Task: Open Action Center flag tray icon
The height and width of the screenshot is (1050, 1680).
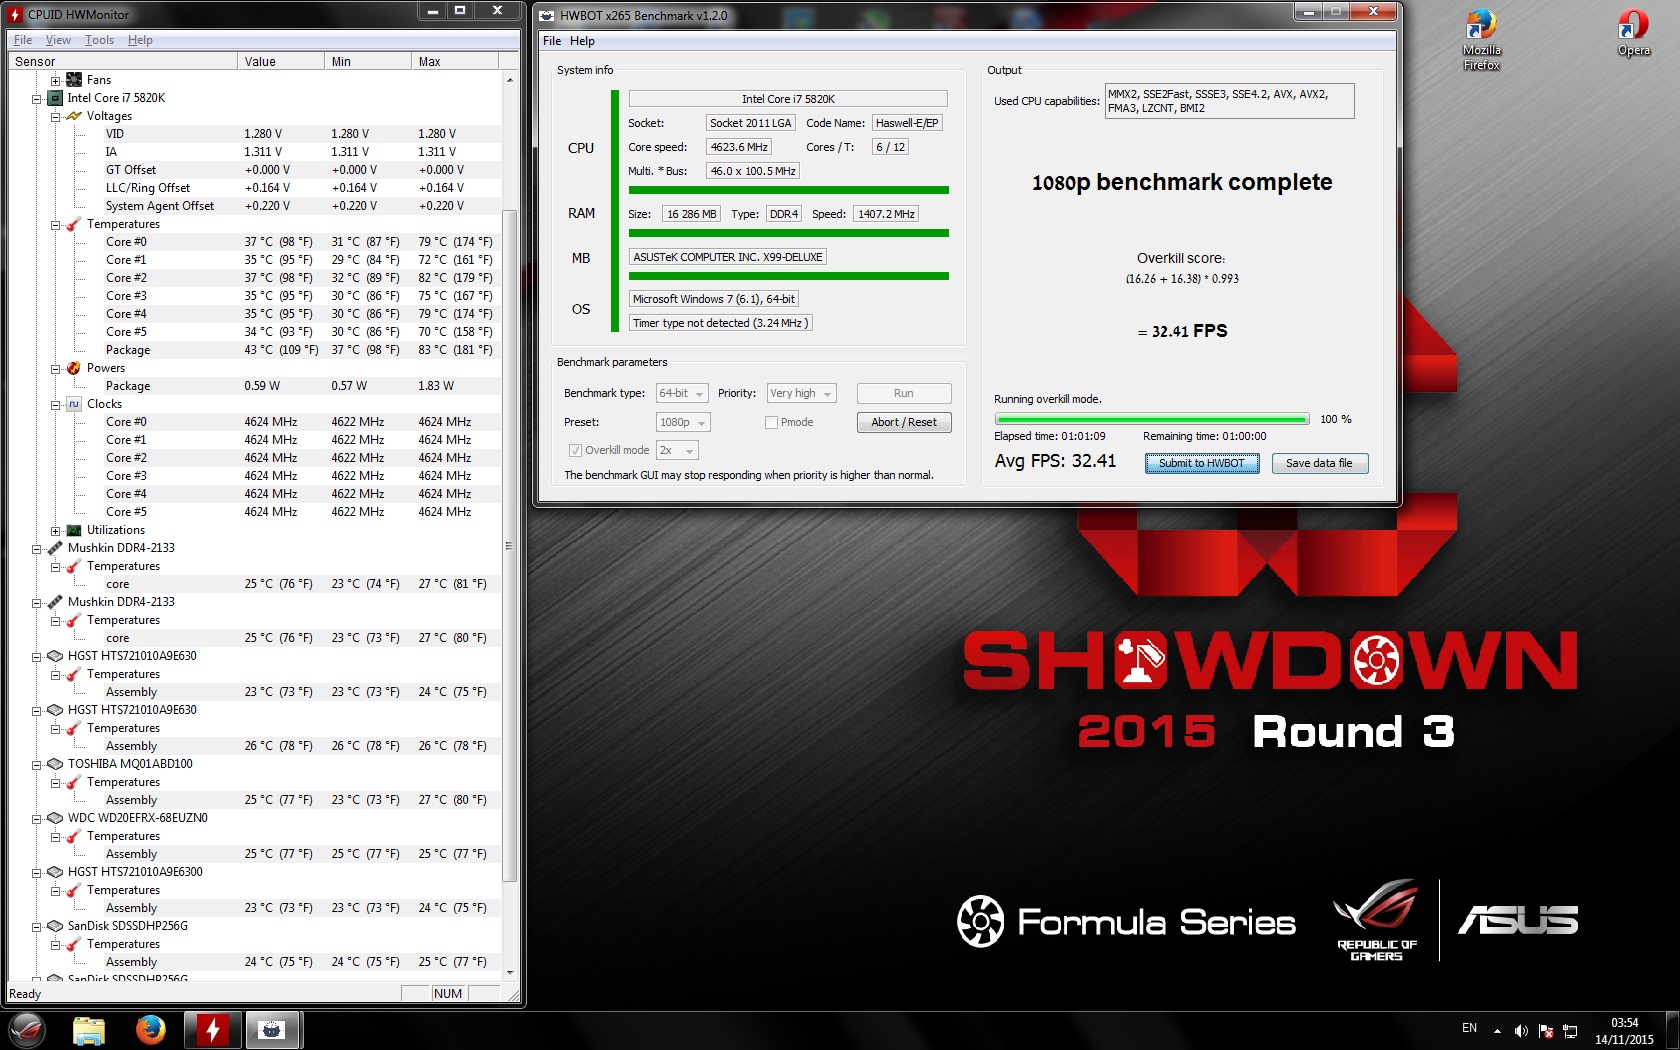Action: click(x=1546, y=1031)
